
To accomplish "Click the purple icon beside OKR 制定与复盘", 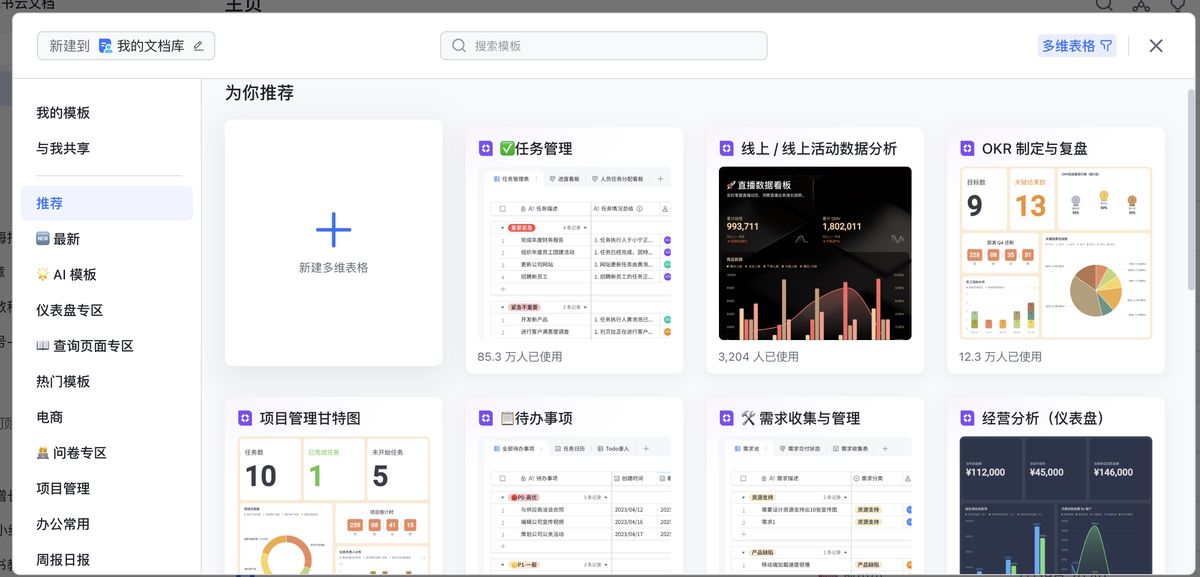I will [x=967, y=149].
